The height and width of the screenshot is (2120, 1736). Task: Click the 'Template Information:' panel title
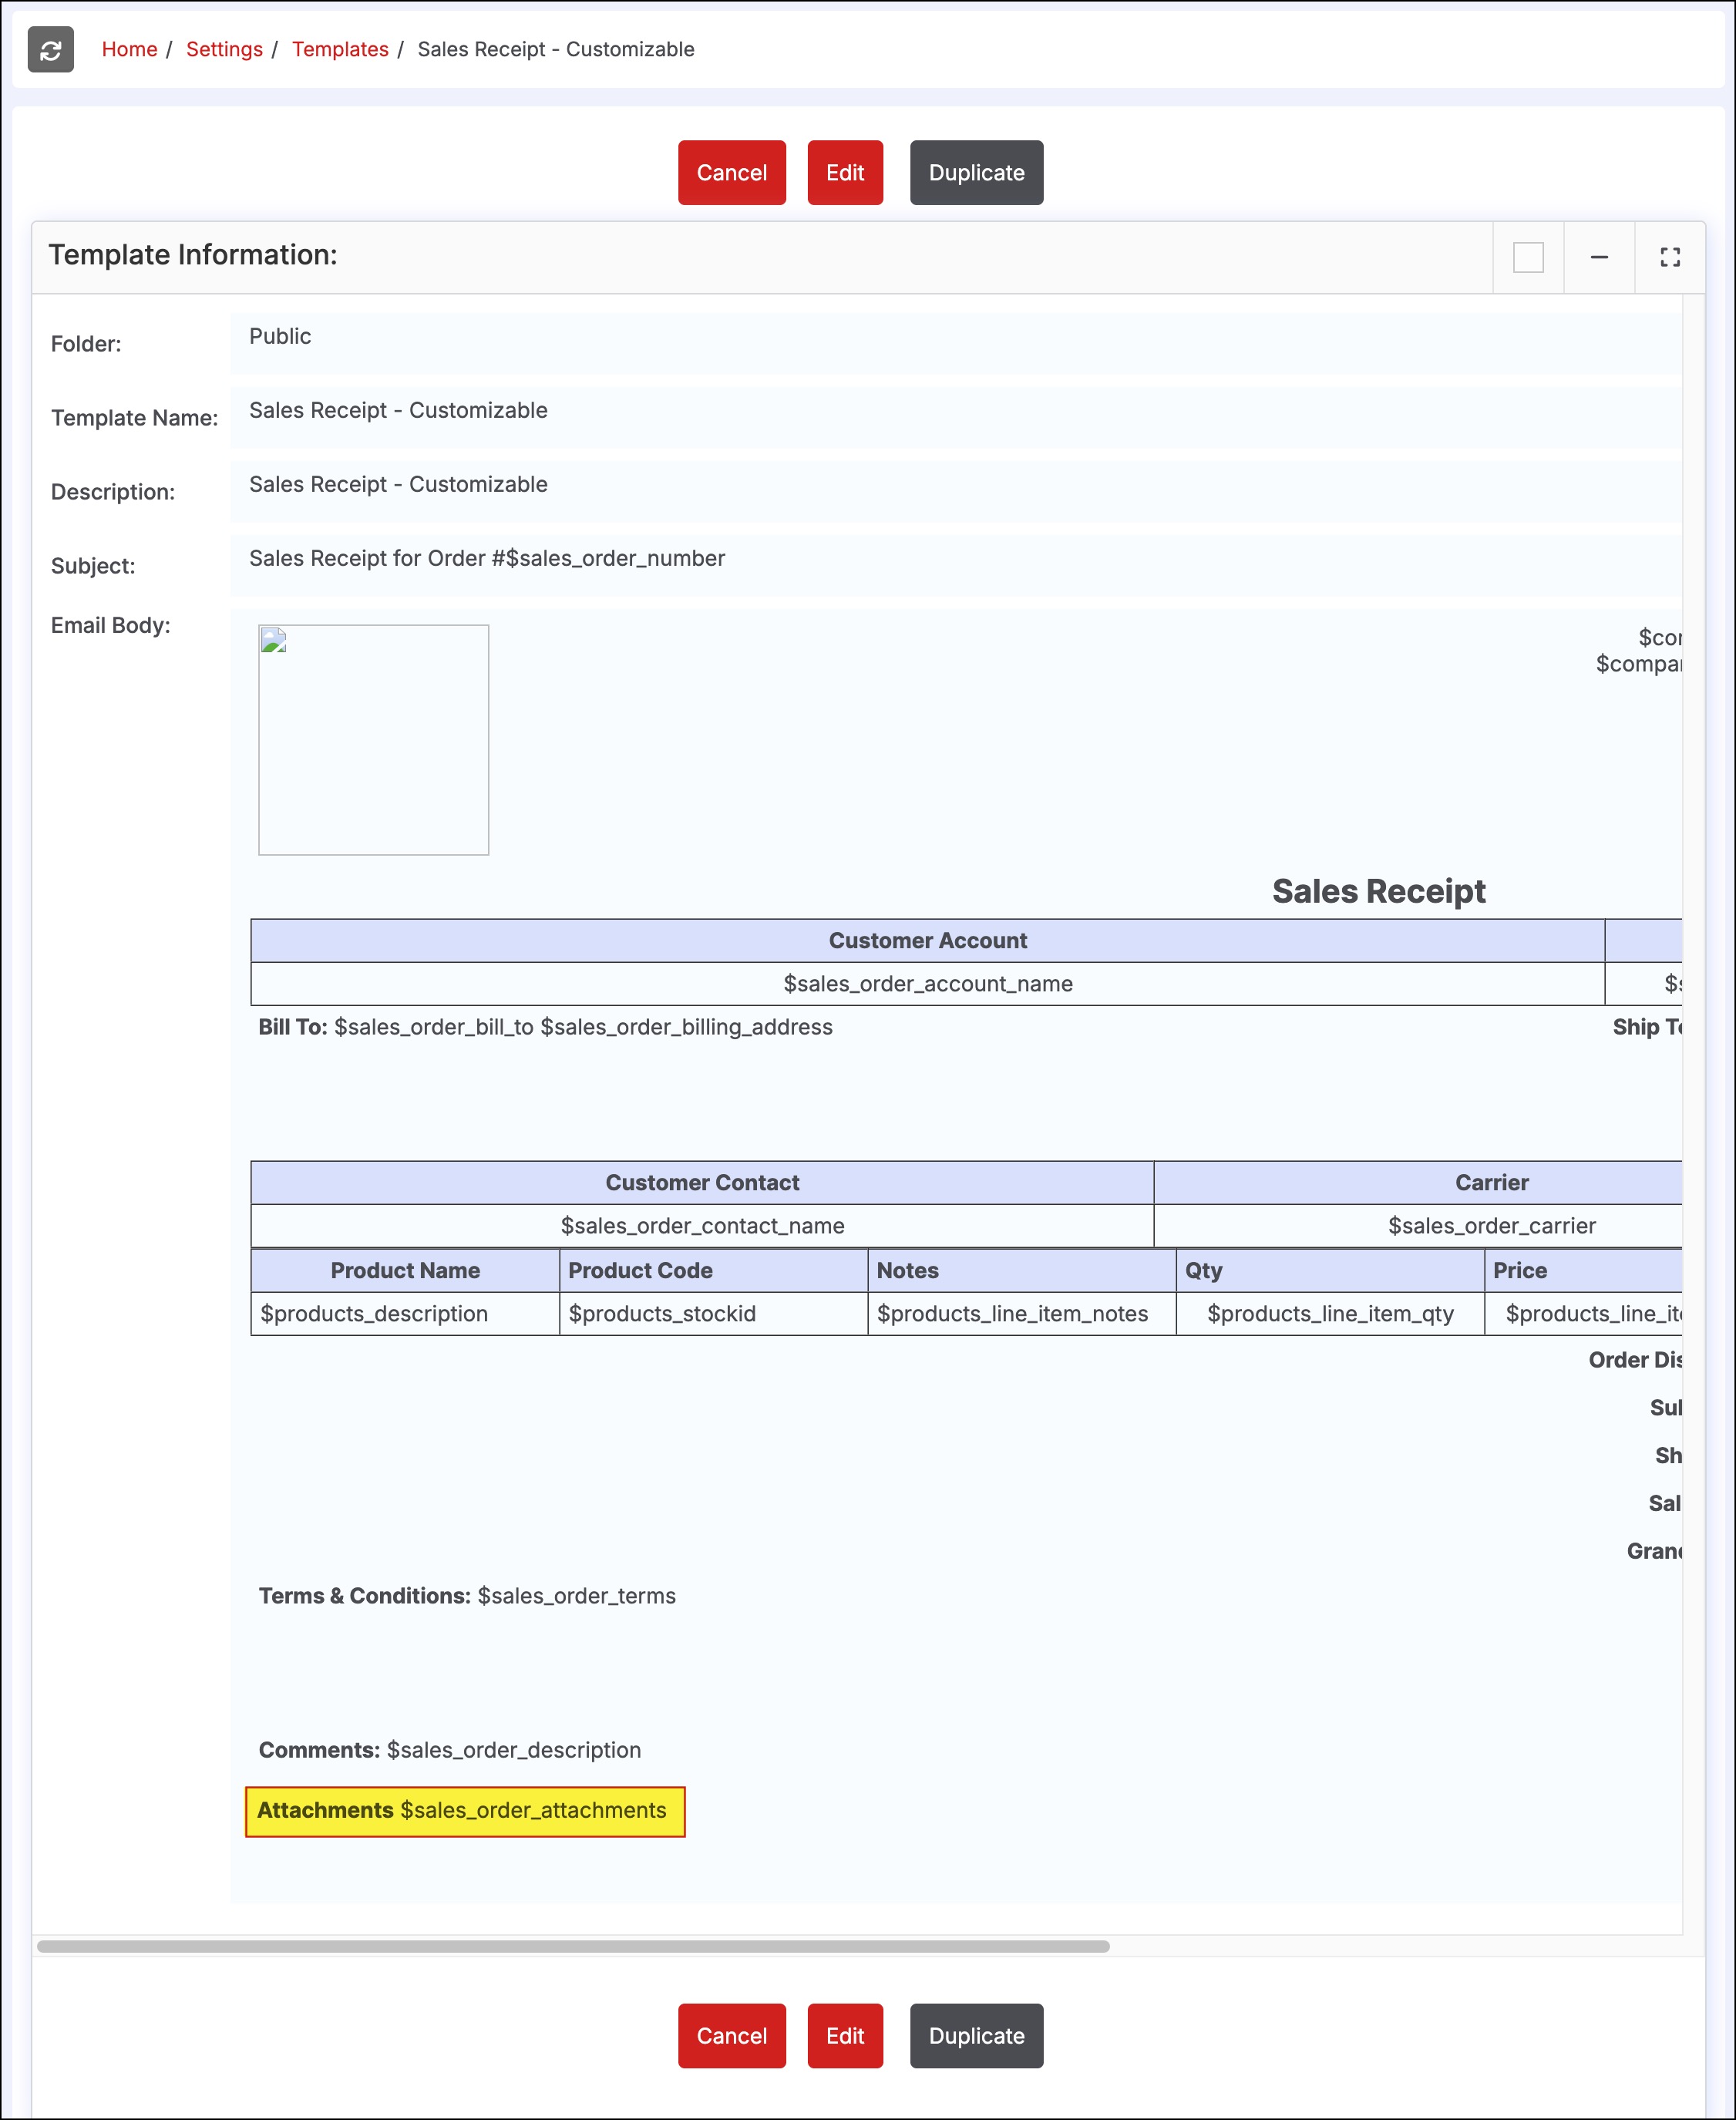click(193, 255)
